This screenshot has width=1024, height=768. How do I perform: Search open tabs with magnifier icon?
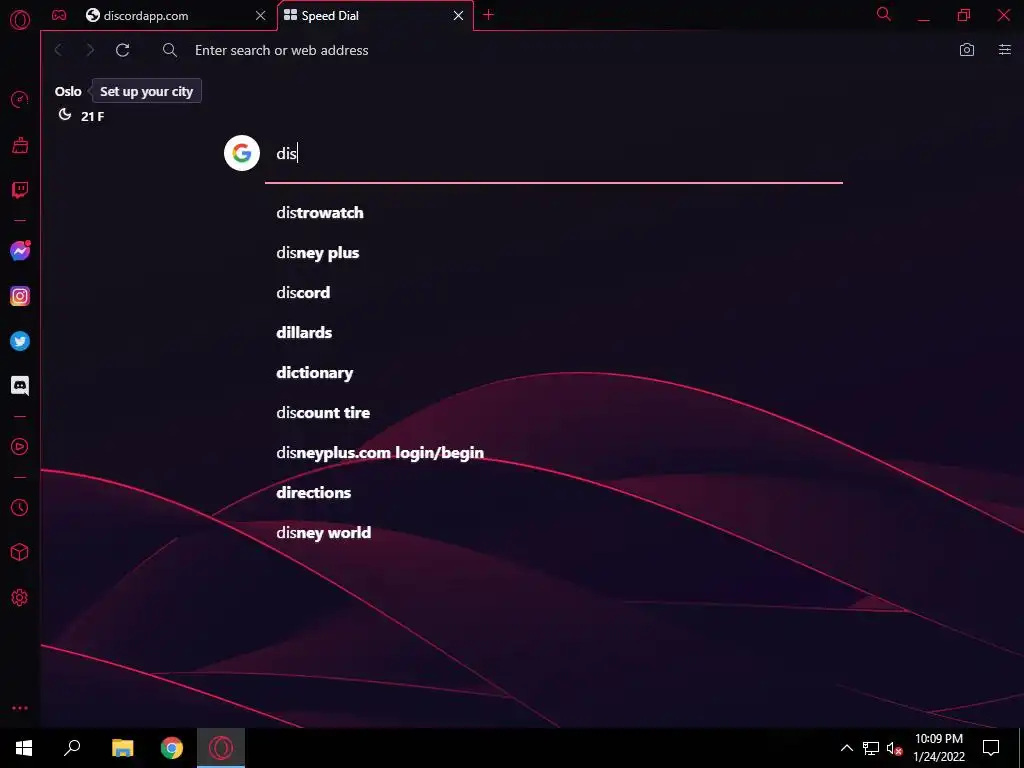884,14
